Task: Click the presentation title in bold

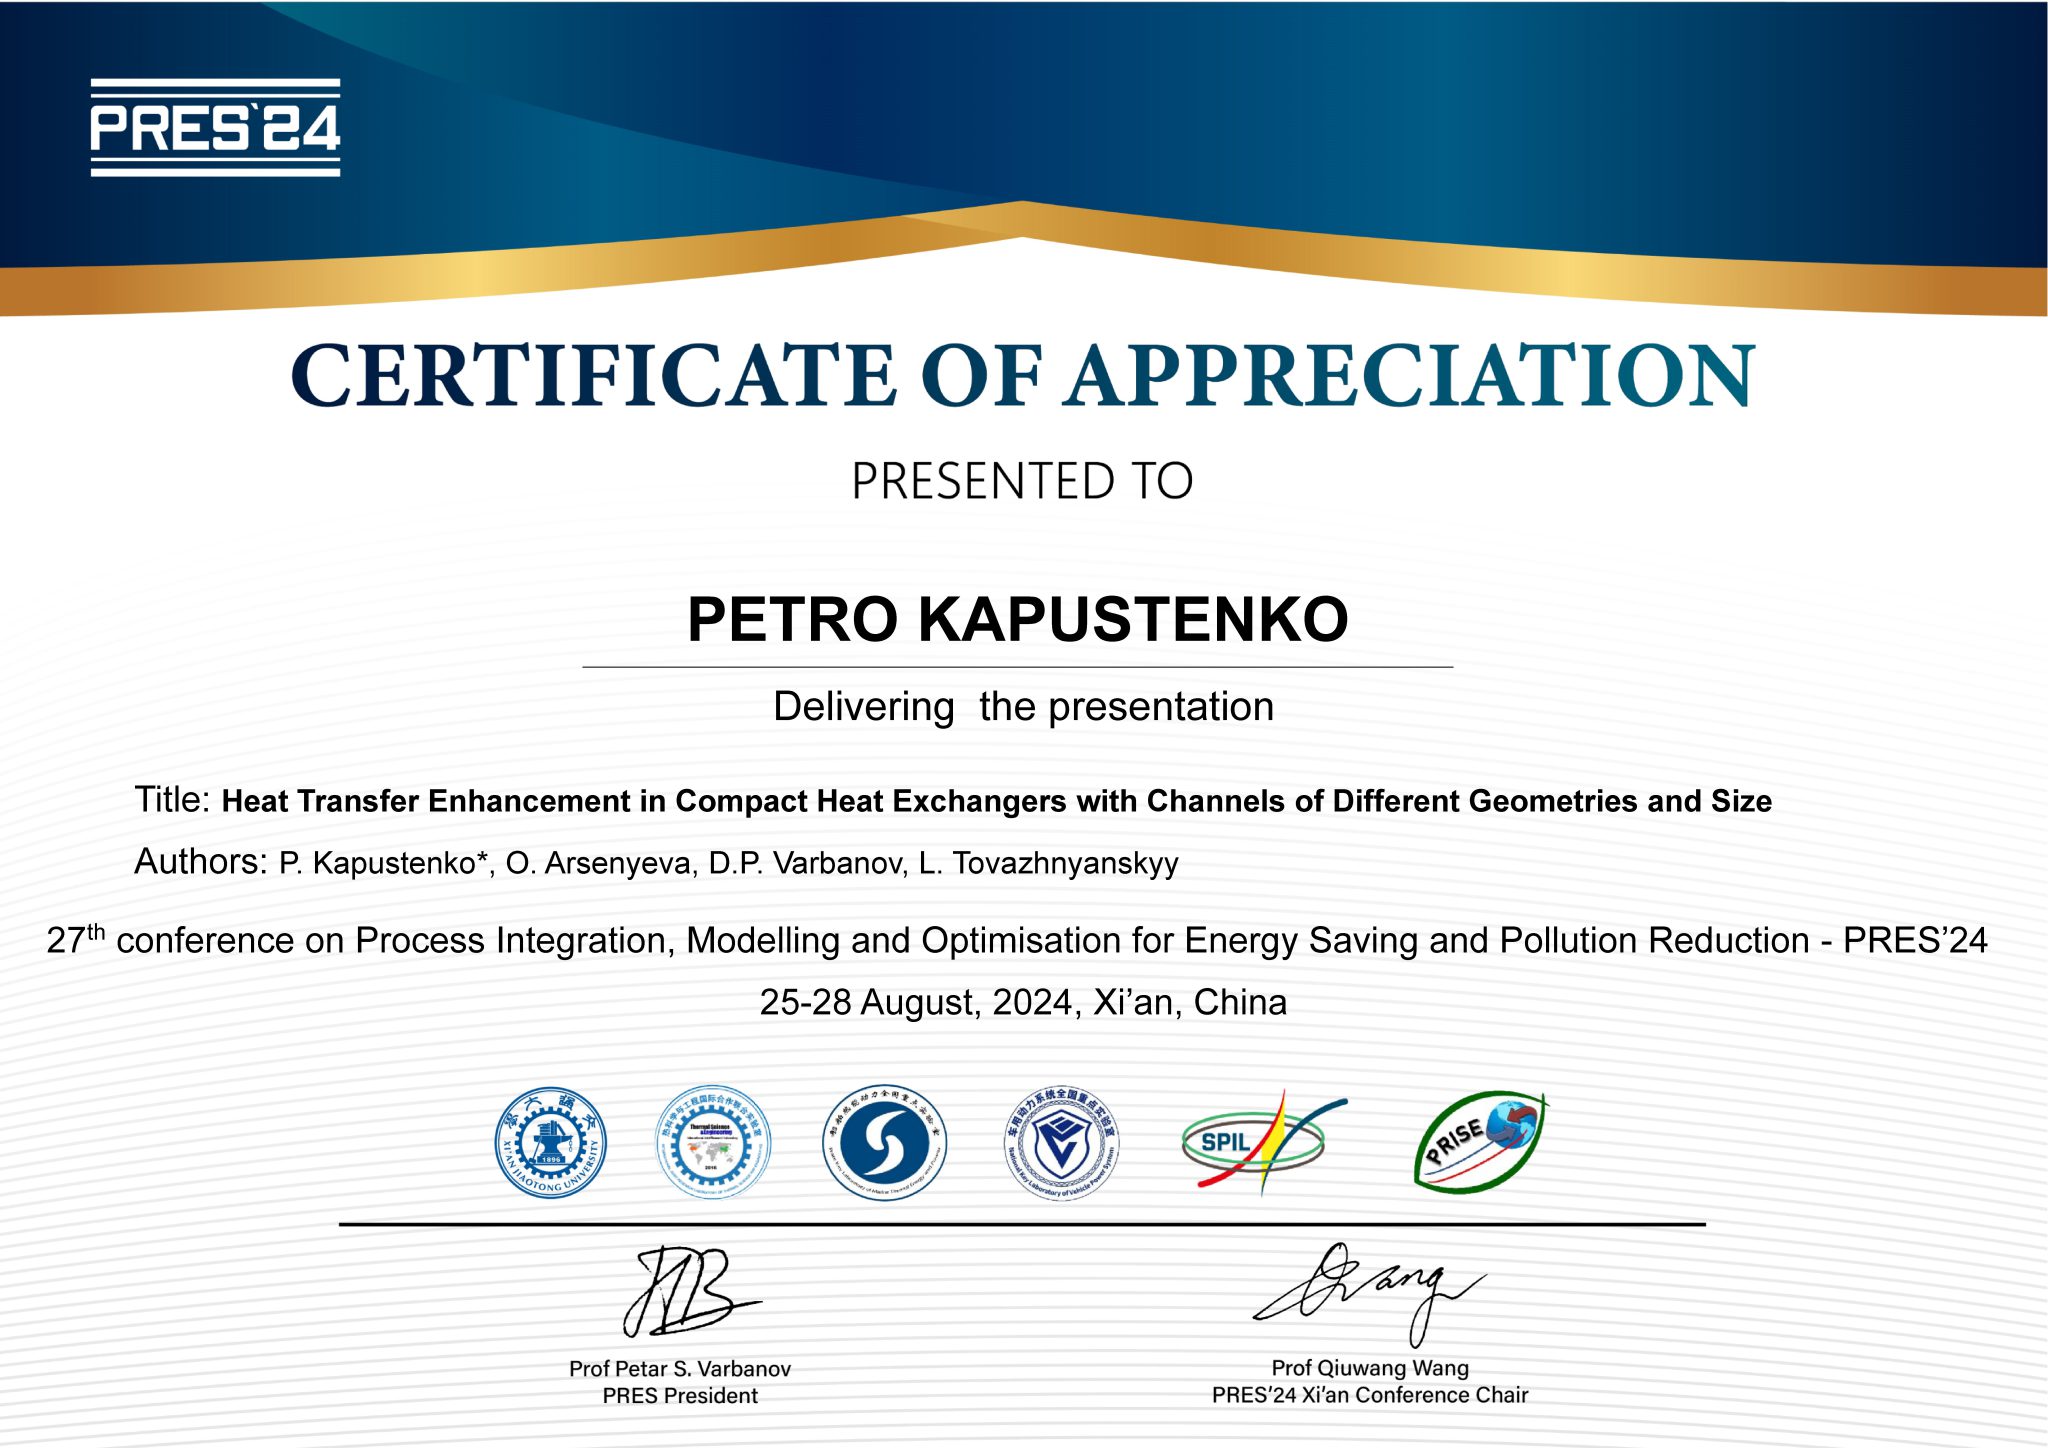Action: pos(996,801)
